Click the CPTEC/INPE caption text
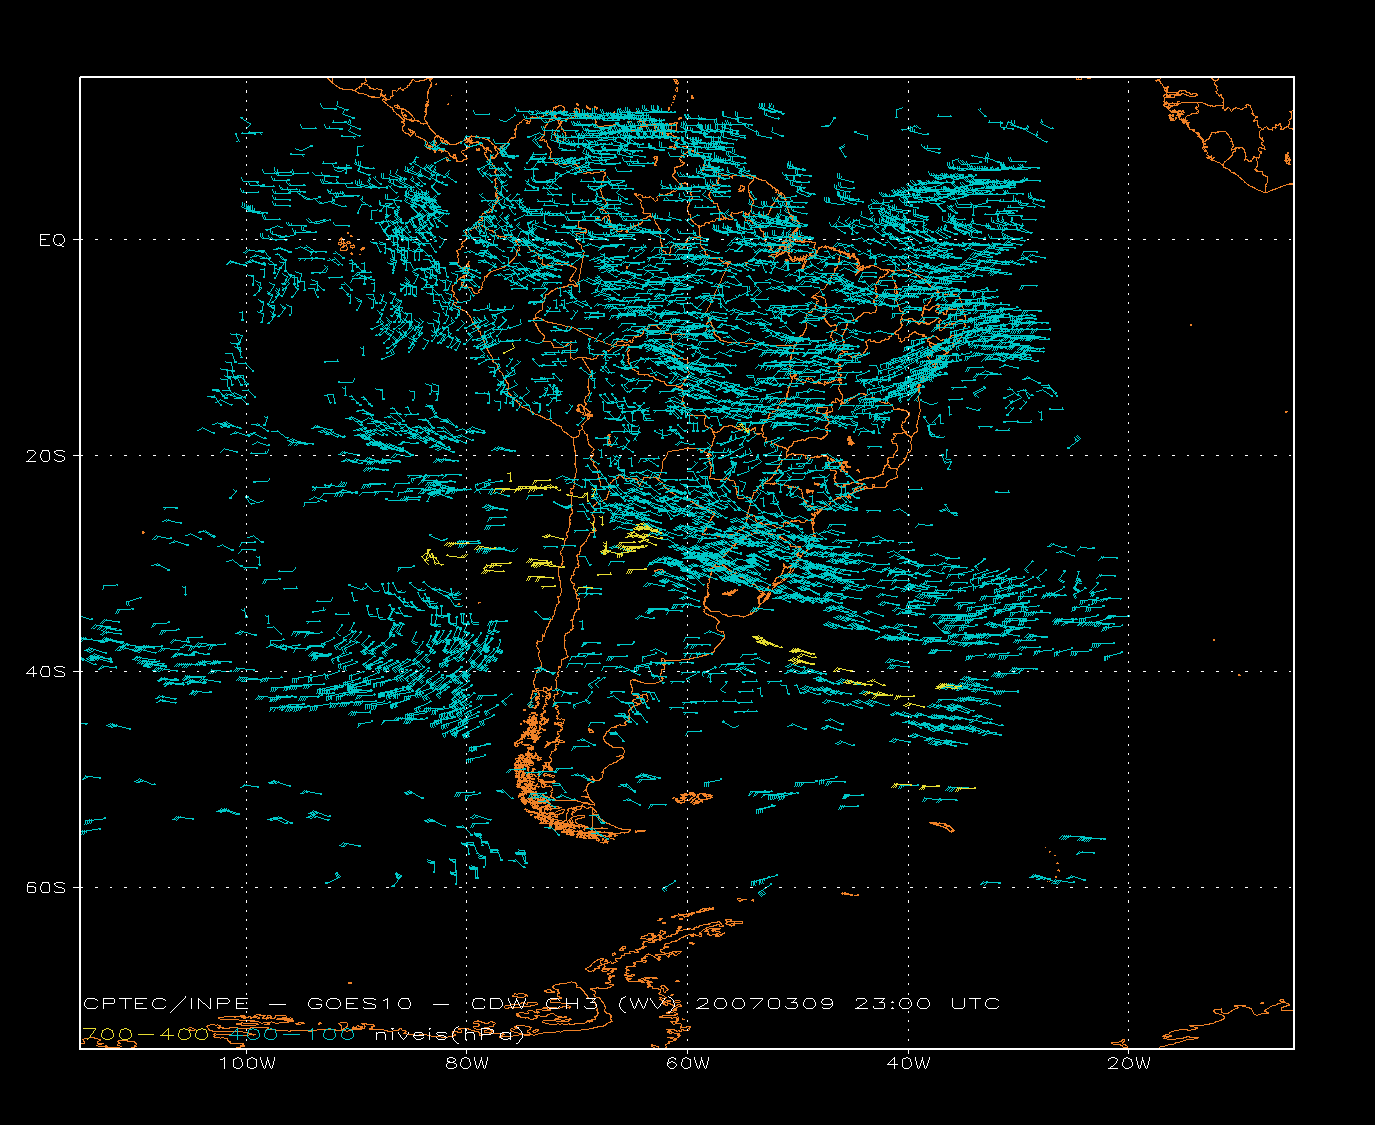Image resolution: width=1375 pixels, height=1125 pixels. [x=166, y=1004]
